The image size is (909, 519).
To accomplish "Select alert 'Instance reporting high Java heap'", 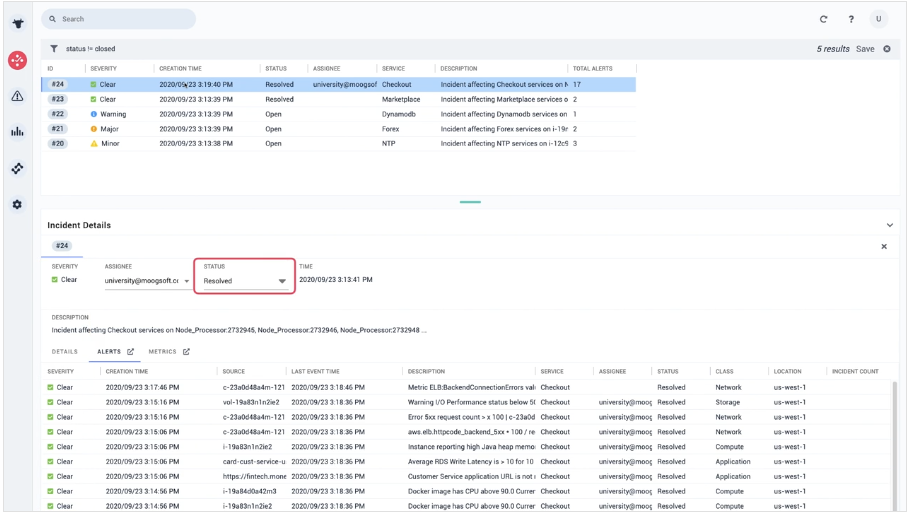I will point(467,447).
